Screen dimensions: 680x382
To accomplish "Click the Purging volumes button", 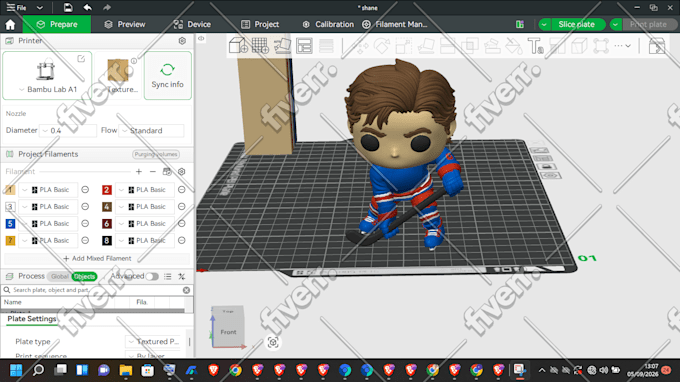I will pyautogui.click(x=156, y=154).
